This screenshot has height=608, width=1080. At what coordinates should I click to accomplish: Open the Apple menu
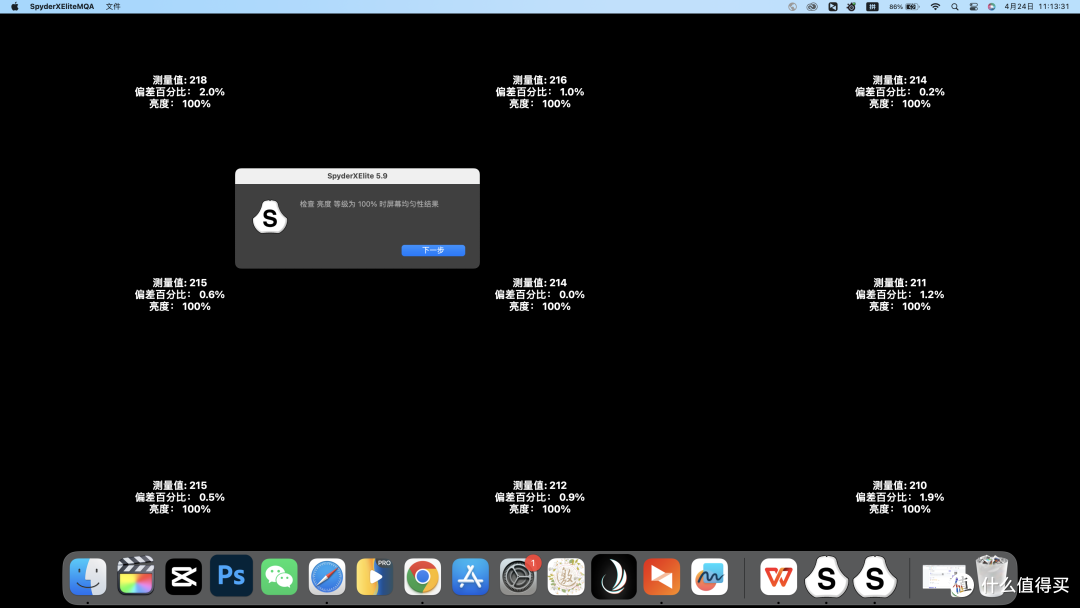(14, 6)
